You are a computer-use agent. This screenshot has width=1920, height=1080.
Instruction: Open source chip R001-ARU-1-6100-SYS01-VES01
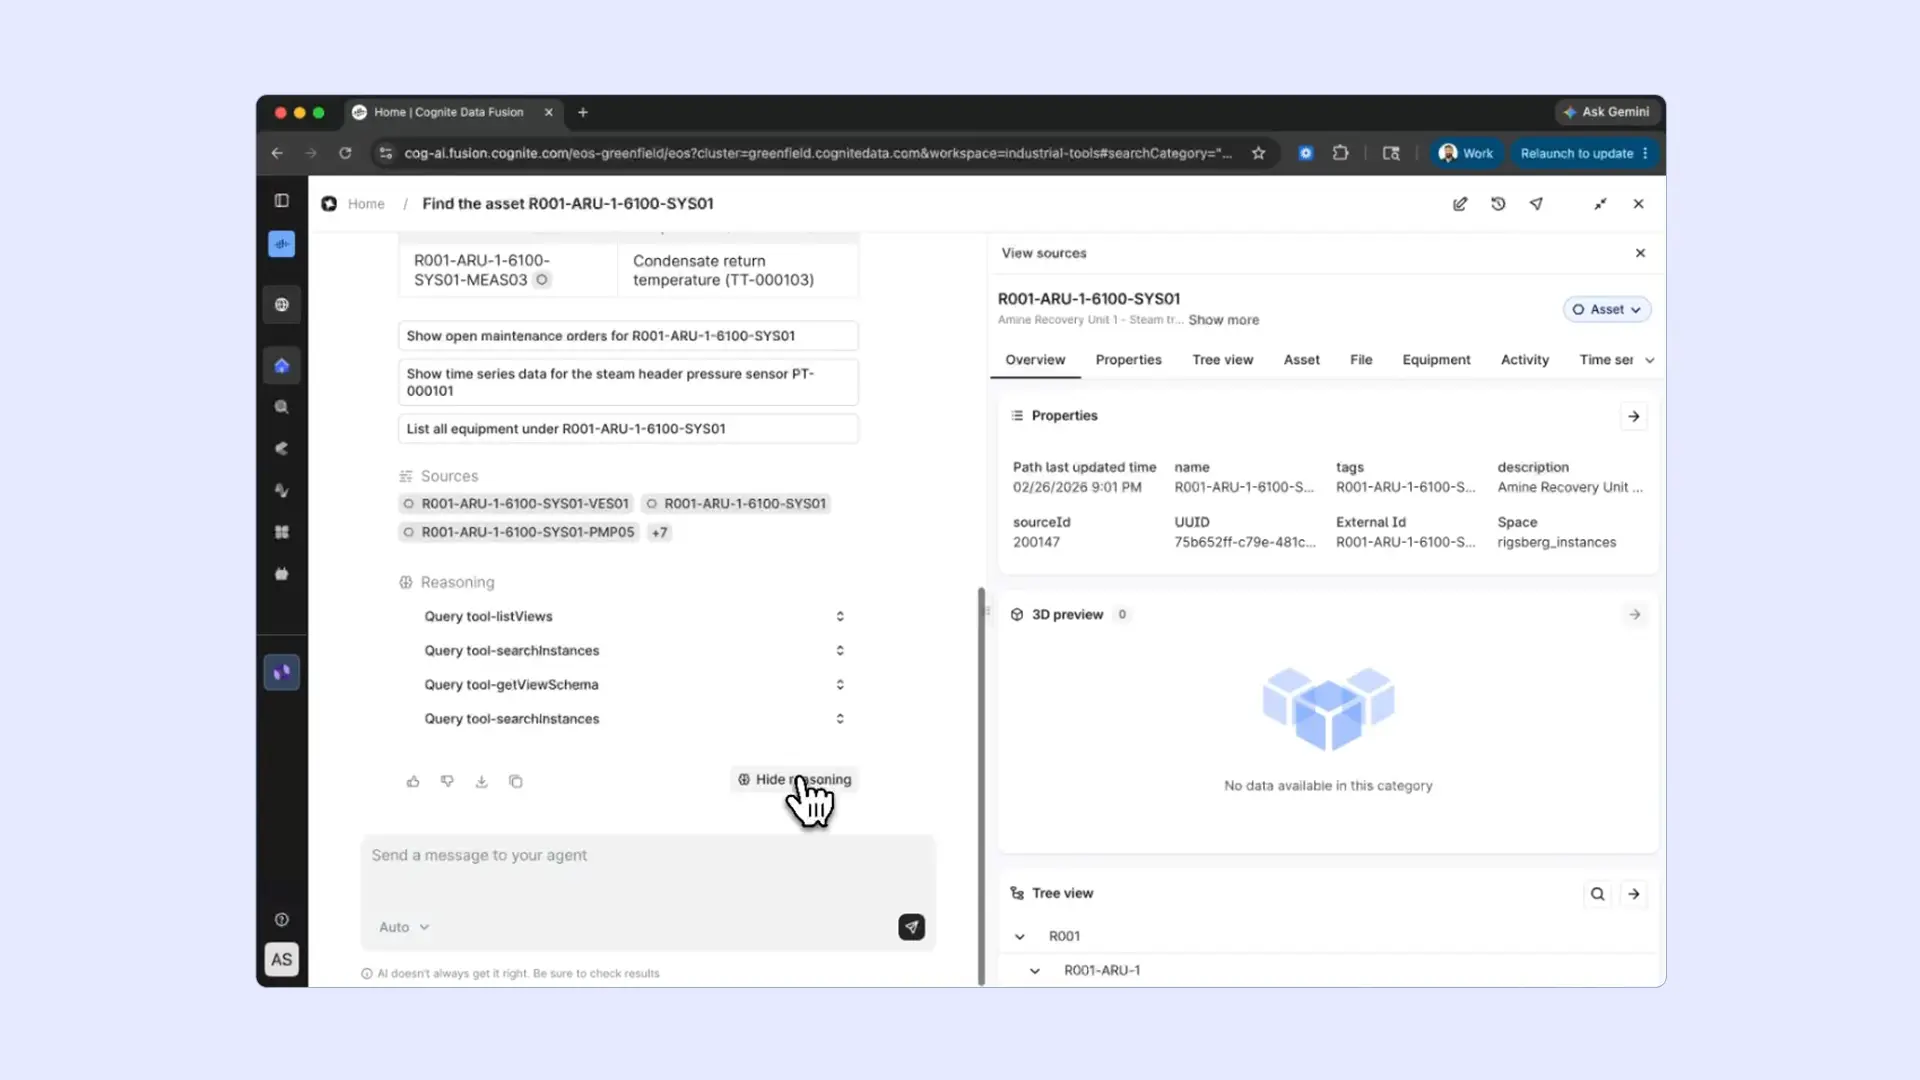pyautogui.click(x=516, y=504)
